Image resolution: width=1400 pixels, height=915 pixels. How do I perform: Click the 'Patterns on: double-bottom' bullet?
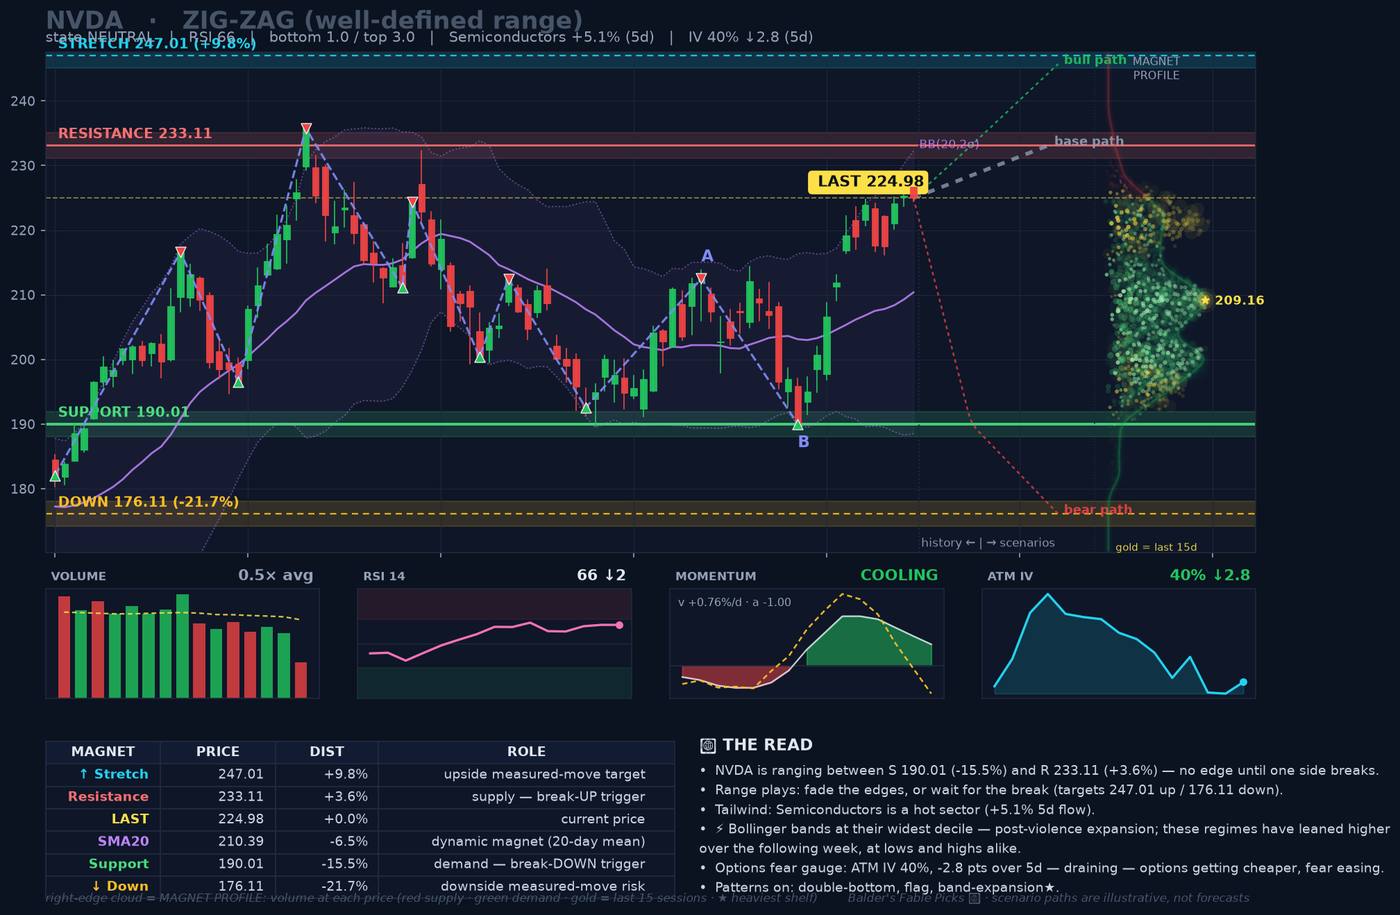pyautogui.click(x=879, y=888)
